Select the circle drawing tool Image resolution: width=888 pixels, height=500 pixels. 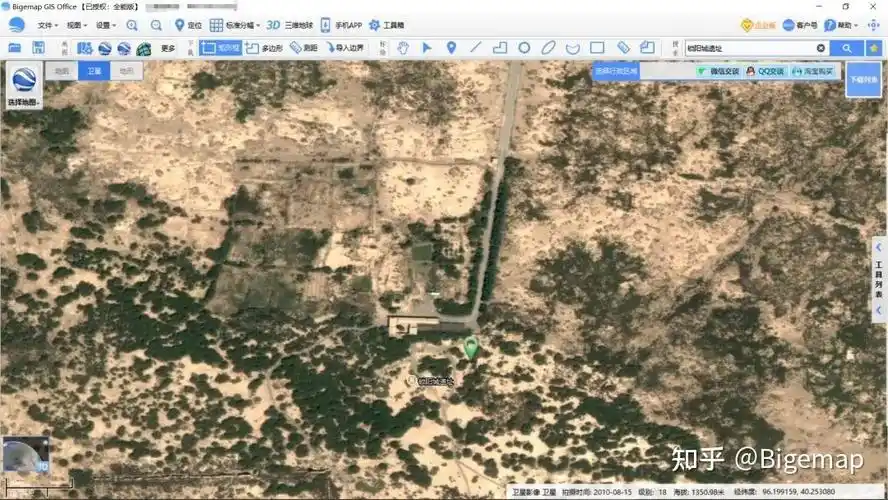point(524,47)
